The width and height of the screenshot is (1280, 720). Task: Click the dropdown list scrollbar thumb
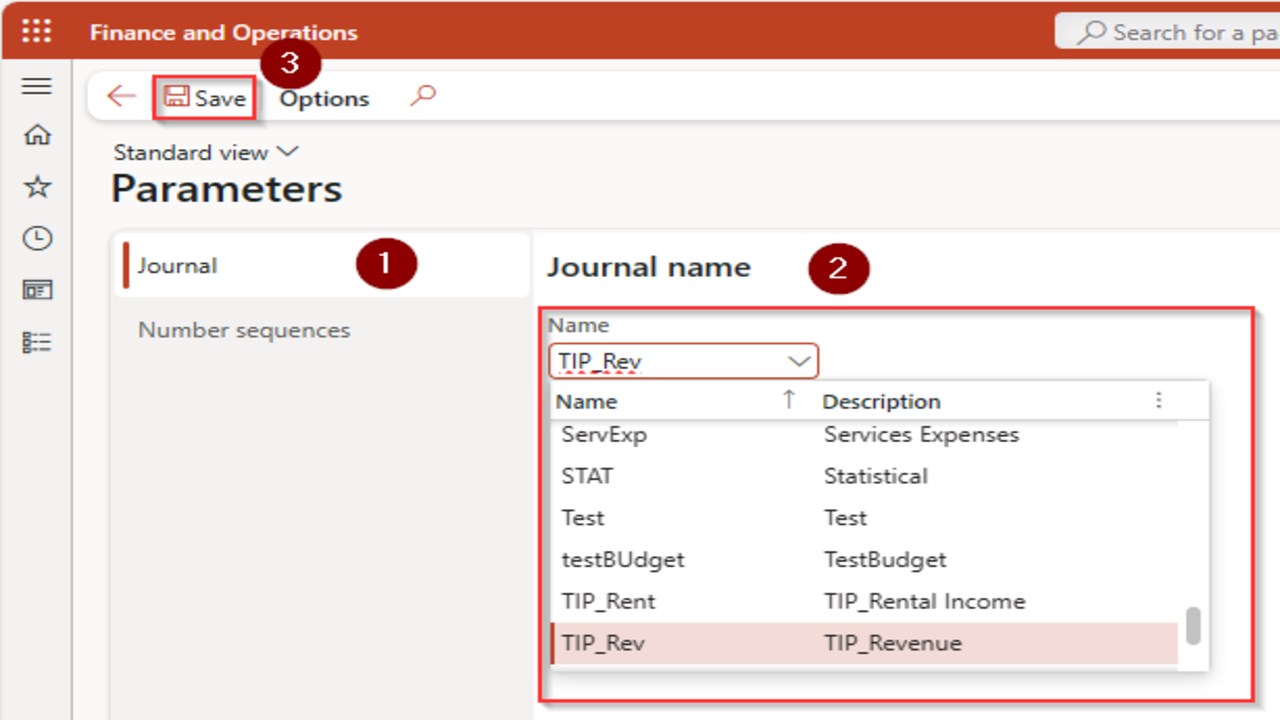[1193, 626]
